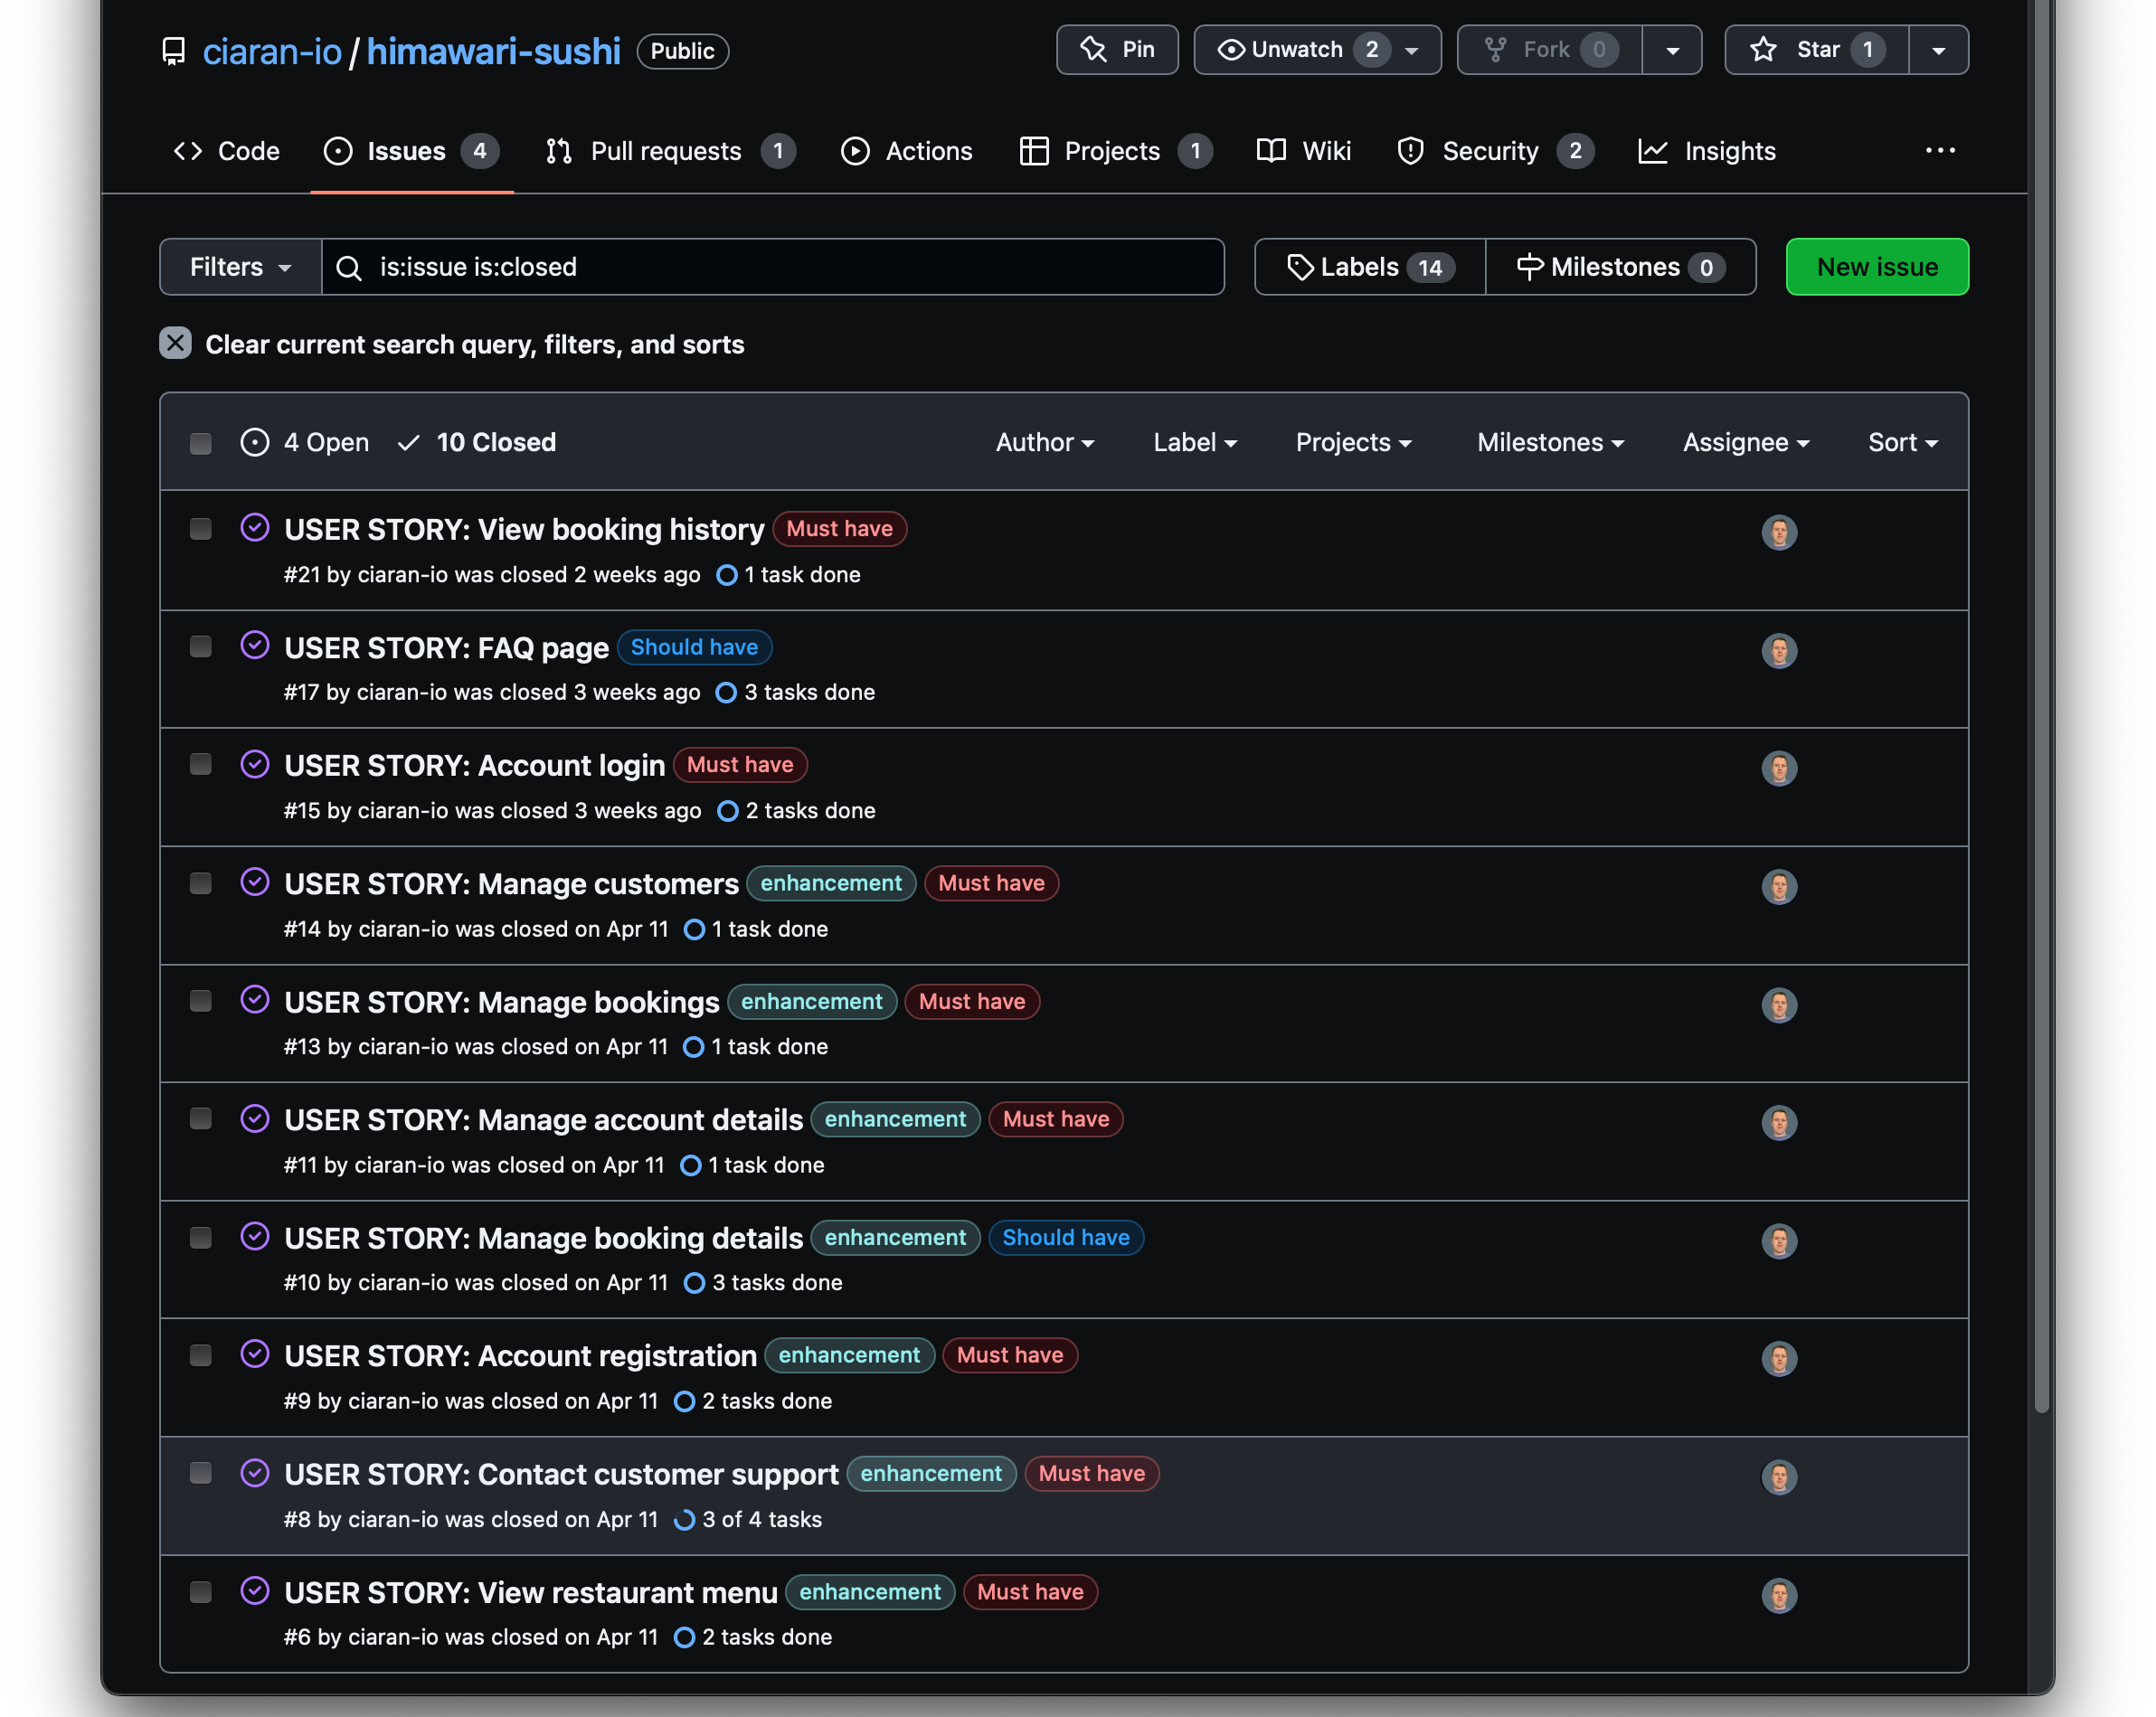The height and width of the screenshot is (1717, 2156).
Task: Expand the Author filter dropdown
Action: coord(1045,442)
